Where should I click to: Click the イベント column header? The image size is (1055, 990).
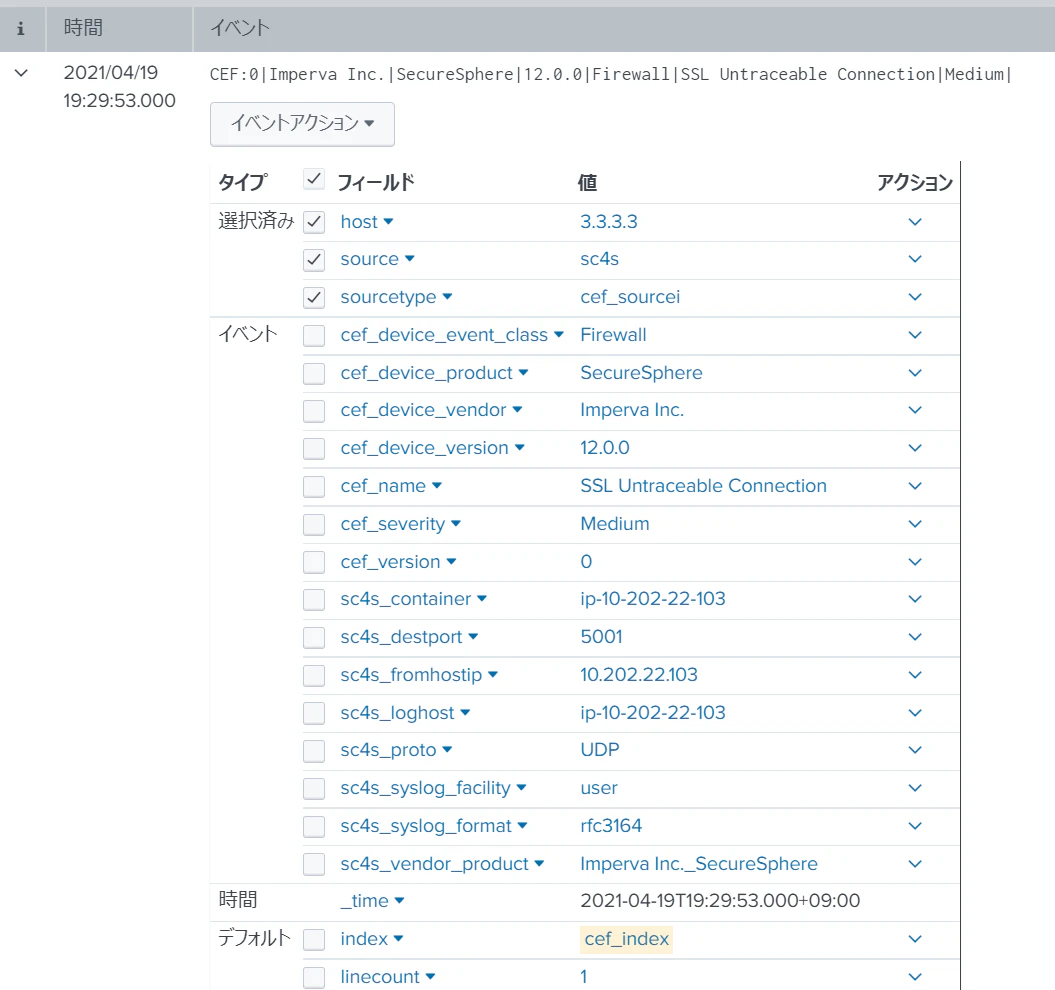(x=240, y=28)
